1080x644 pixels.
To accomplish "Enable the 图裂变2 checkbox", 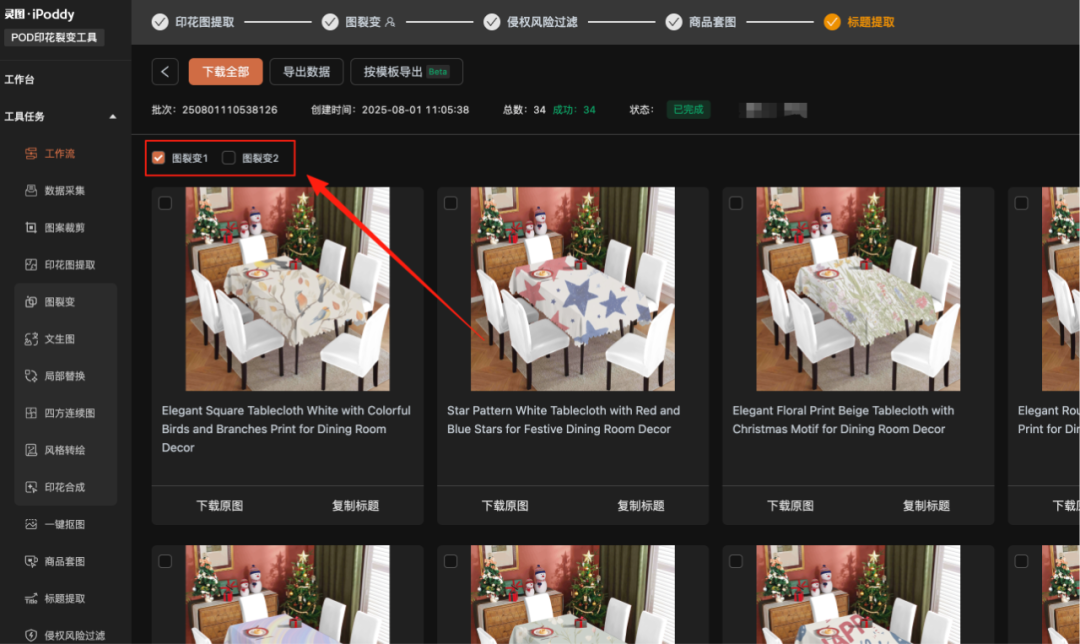I will tap(229, 158).
